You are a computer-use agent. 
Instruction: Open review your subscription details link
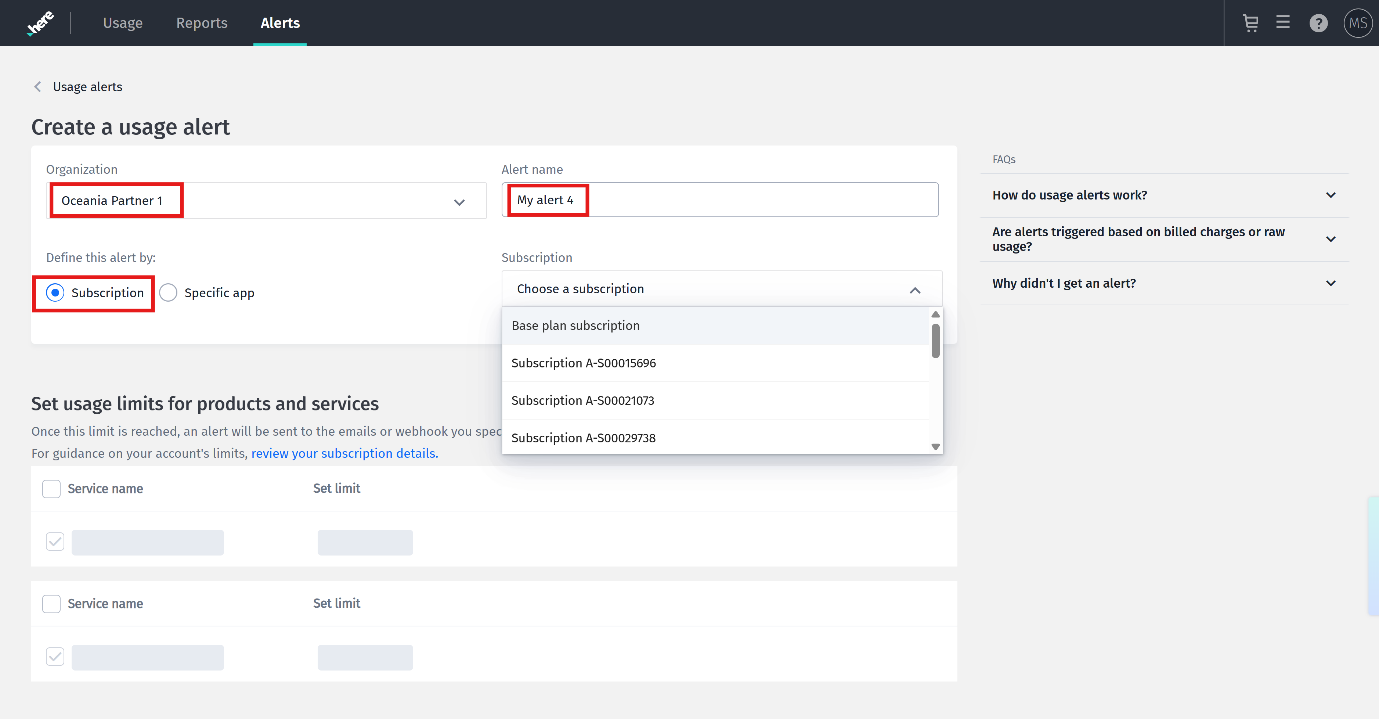coord(344,453)
